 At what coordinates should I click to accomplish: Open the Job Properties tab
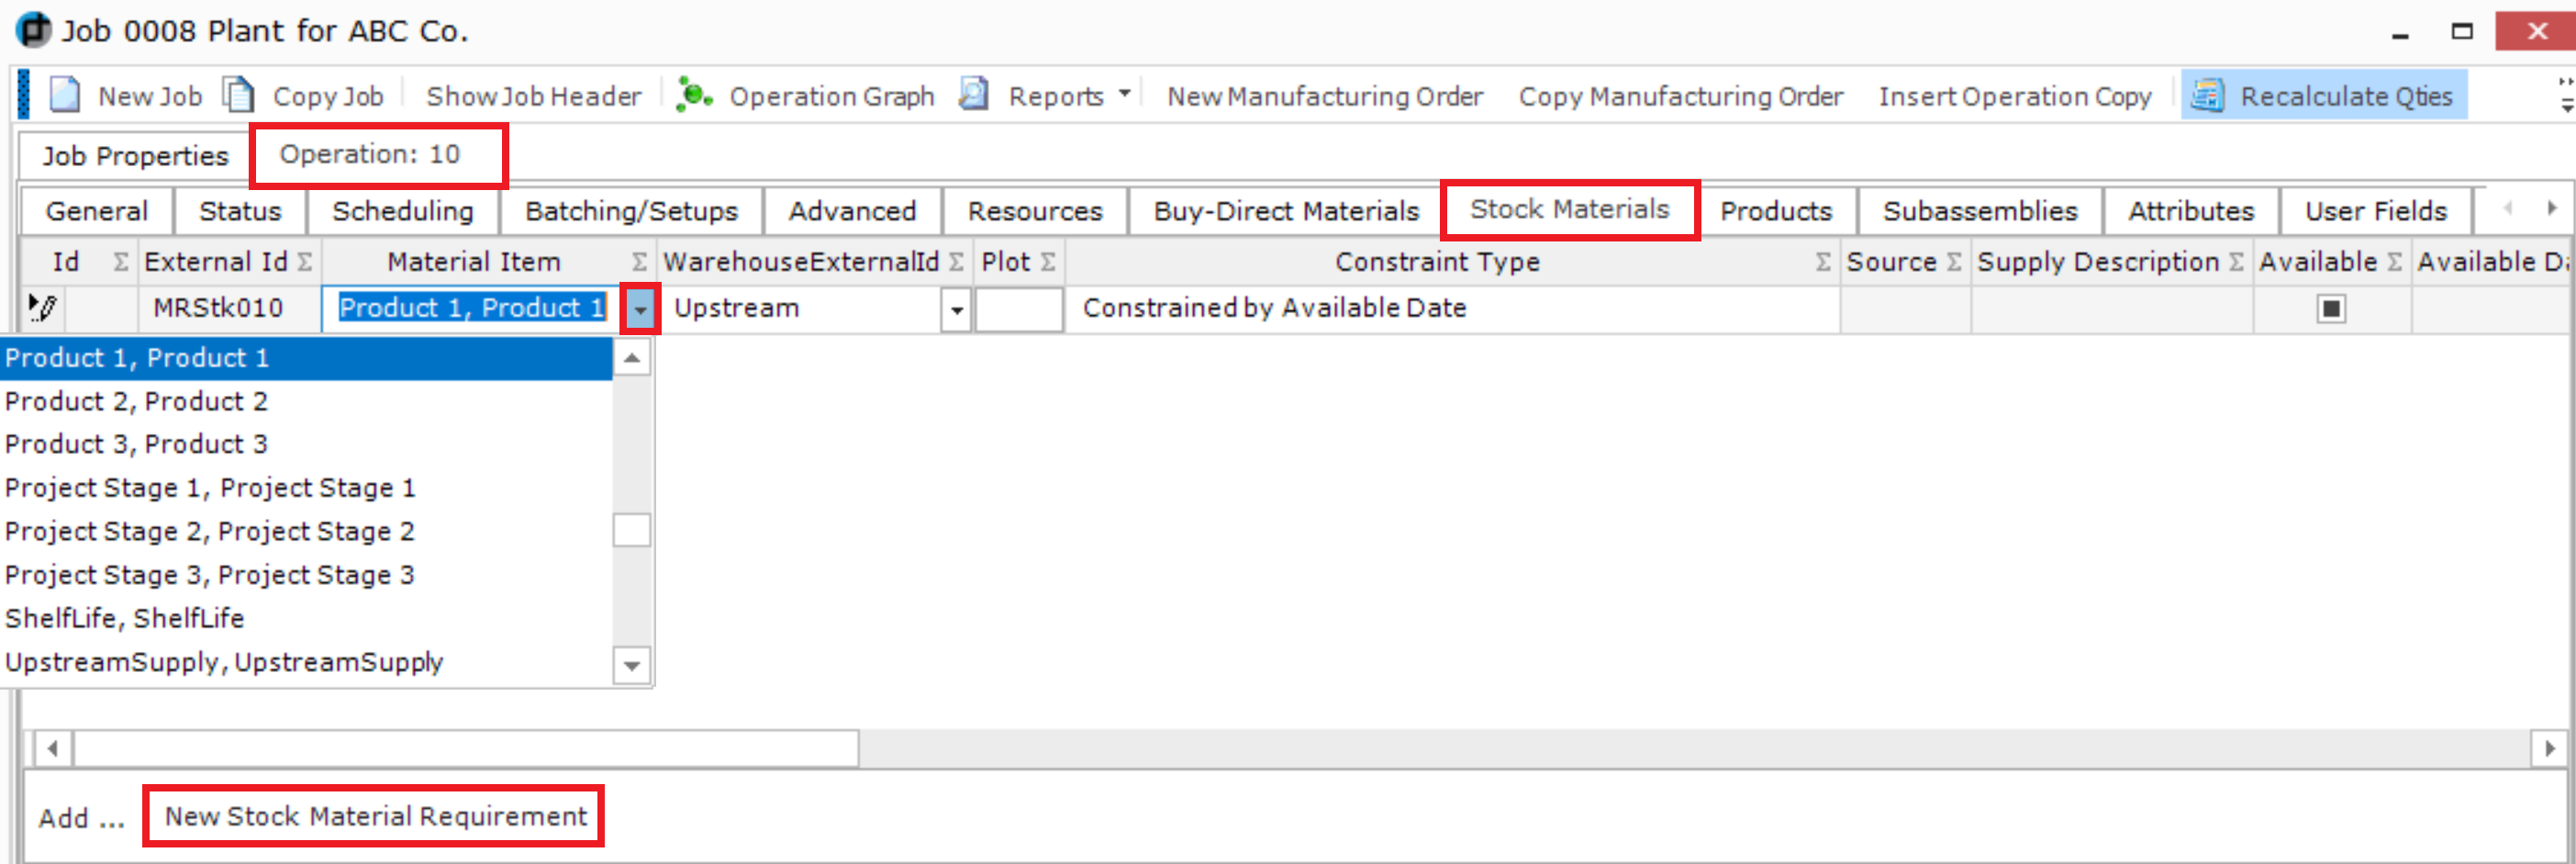135,156
